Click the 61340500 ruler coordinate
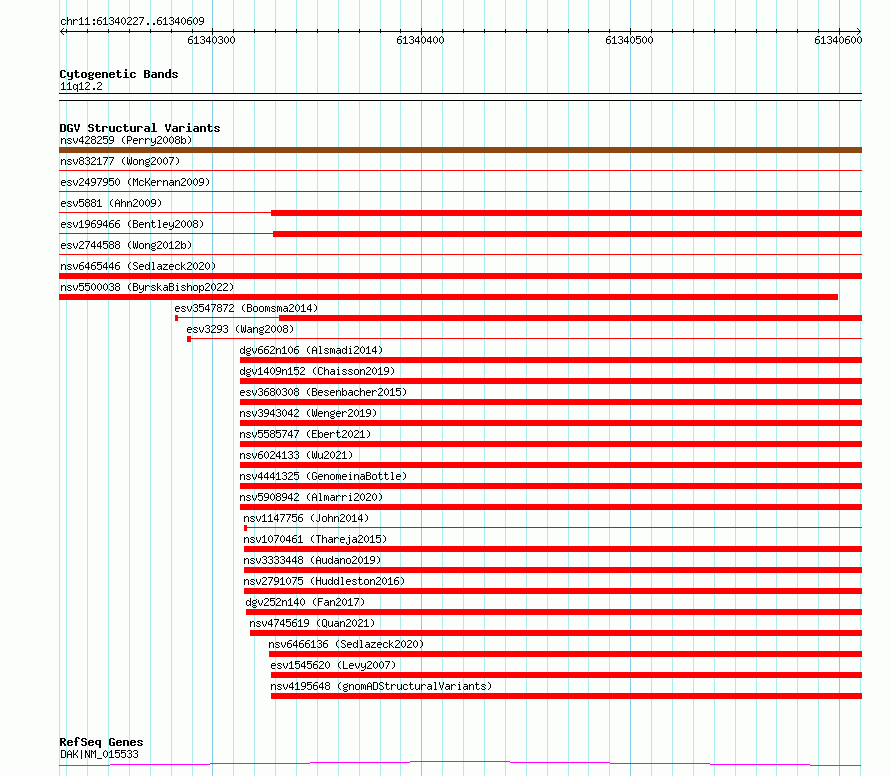The image size is (890, 776). (x=629, y=40)
